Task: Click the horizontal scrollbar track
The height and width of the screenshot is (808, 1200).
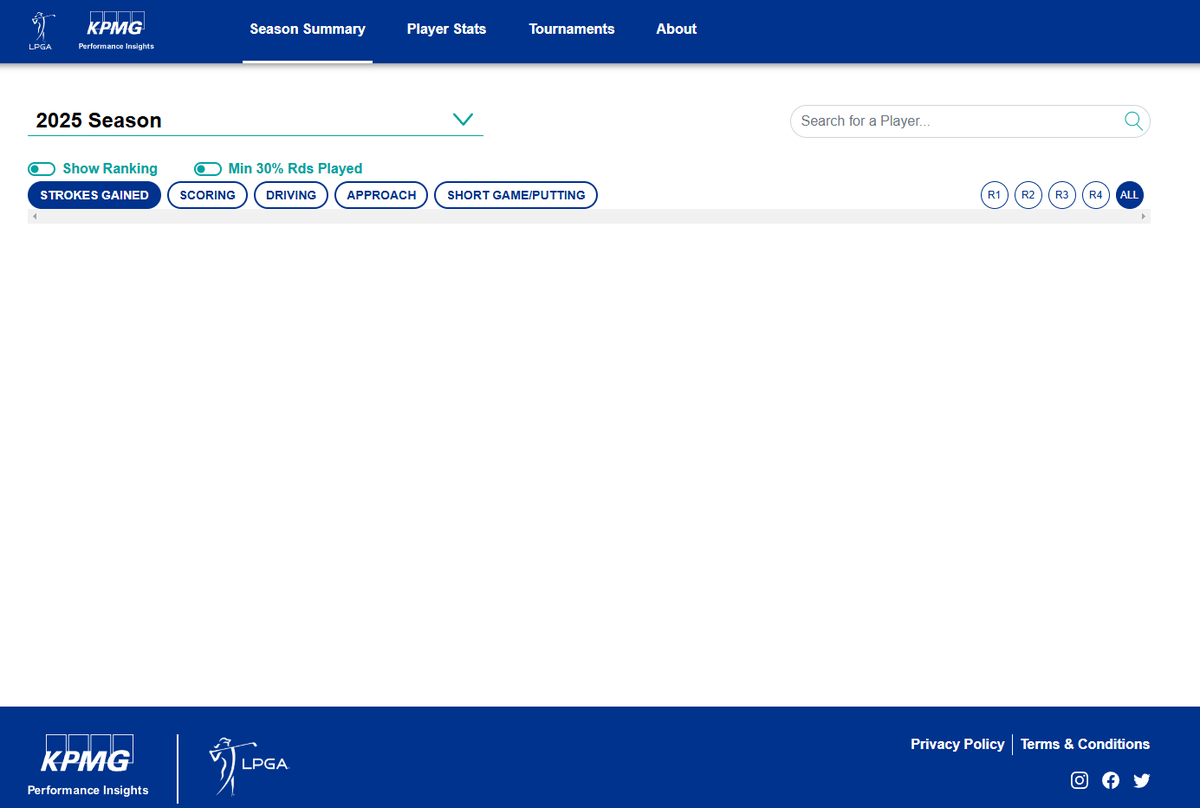Action: (x=589, y=216)
